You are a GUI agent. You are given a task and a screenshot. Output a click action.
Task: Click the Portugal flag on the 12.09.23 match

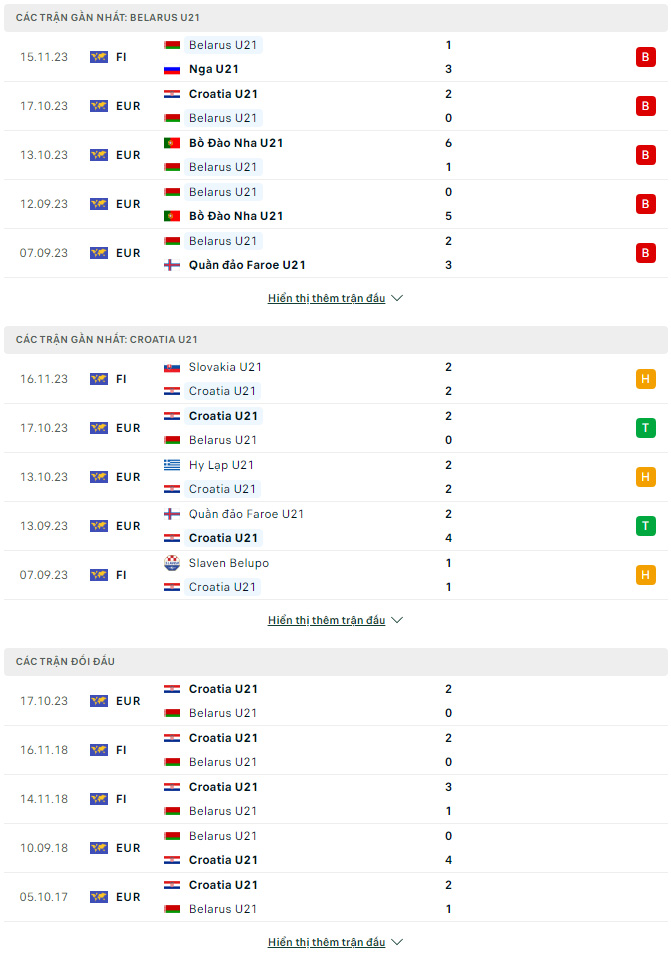tap(172, 216)
